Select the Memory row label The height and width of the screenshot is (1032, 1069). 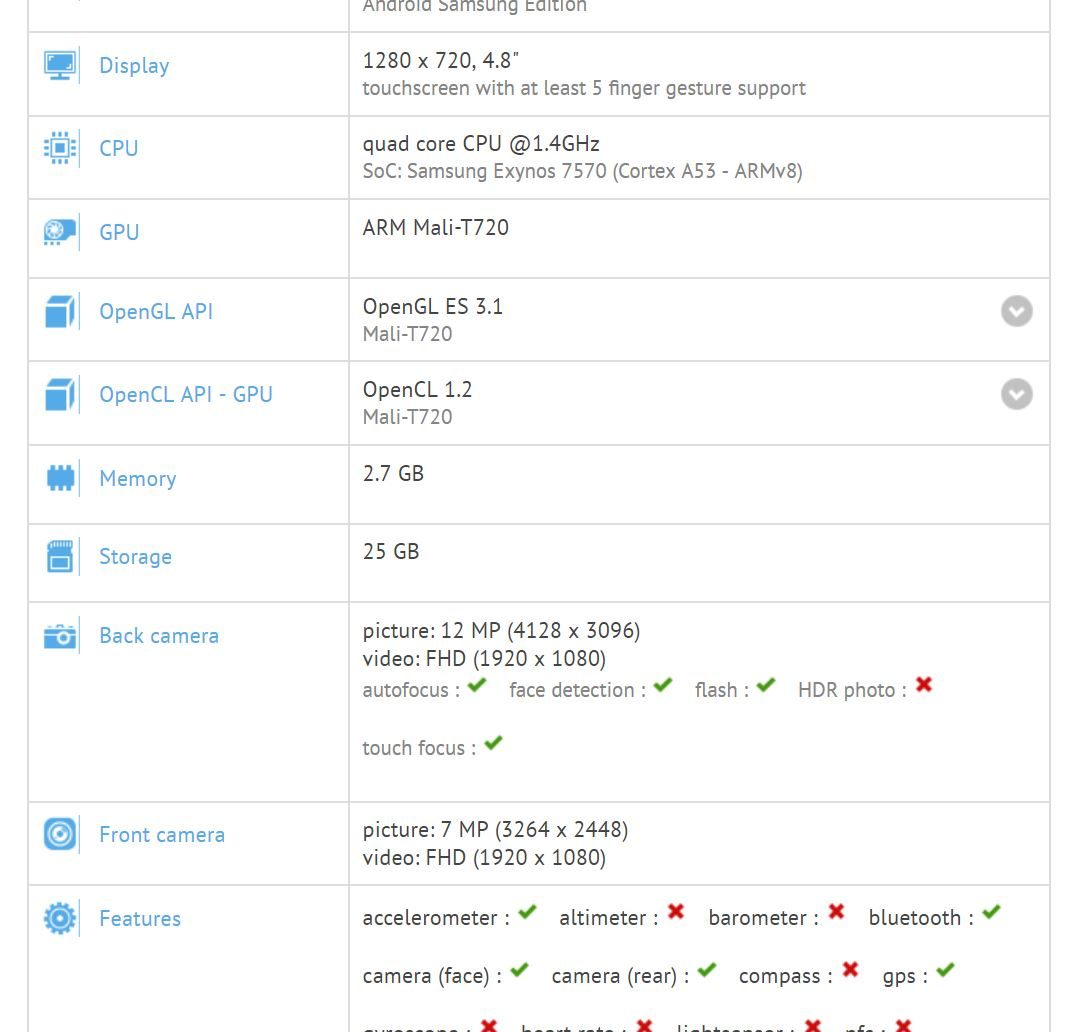tap(137, 479)
